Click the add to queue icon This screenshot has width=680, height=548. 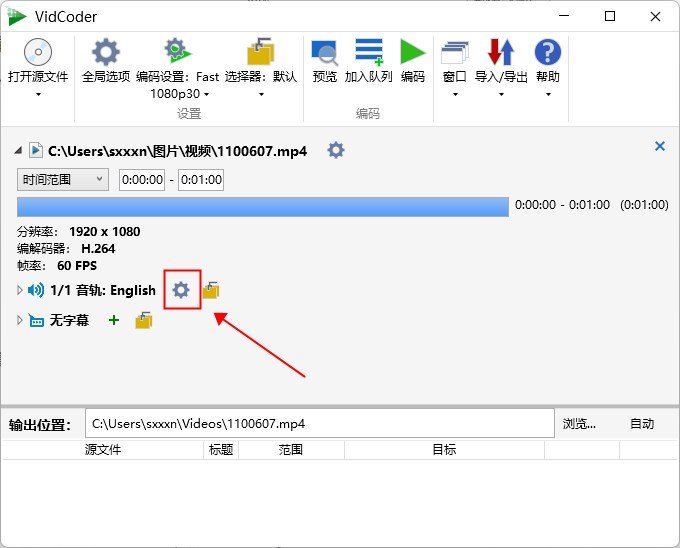[369, 52]
